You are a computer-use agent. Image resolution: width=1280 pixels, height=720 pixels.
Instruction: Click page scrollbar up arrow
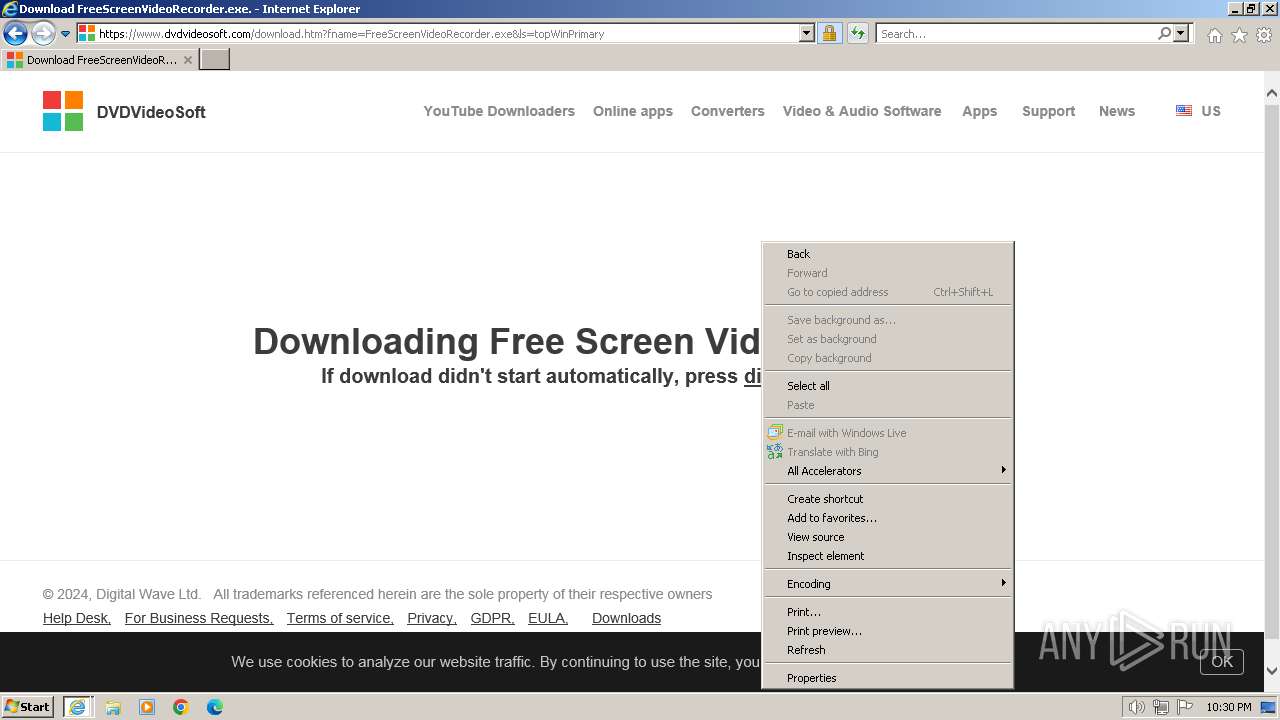pos(1272,94)
